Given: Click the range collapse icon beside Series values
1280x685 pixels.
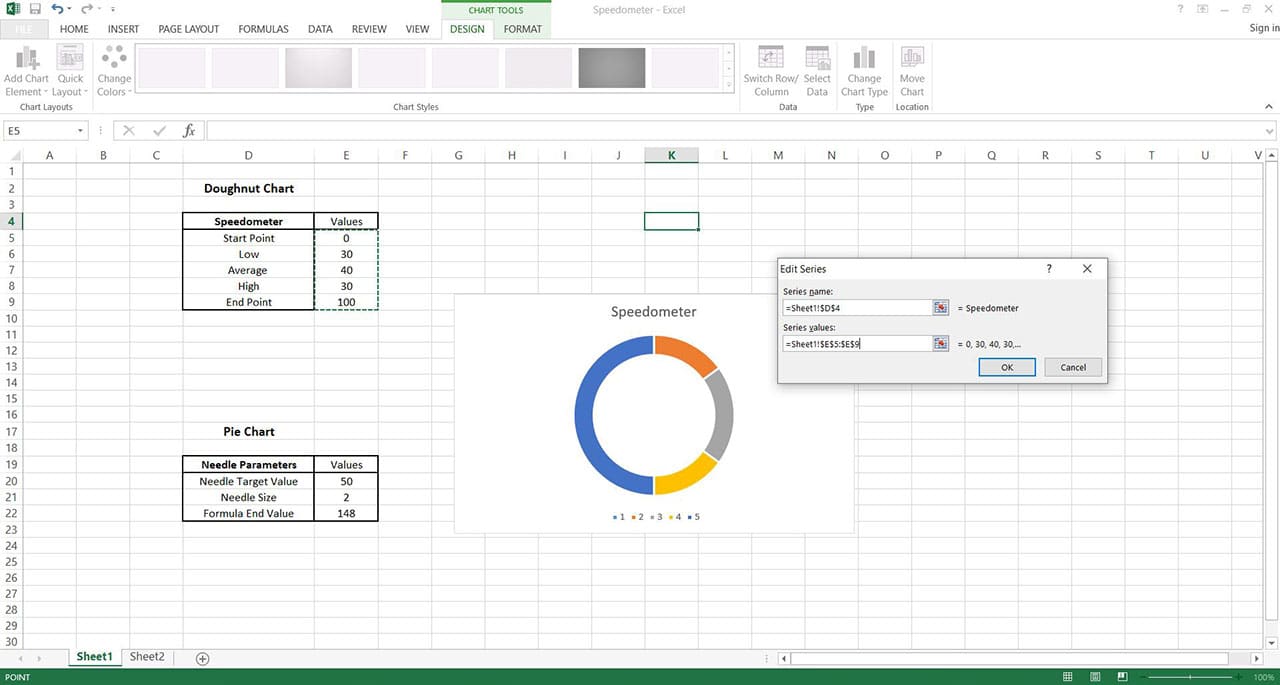Looking at the screenshot, I should 940,343.
